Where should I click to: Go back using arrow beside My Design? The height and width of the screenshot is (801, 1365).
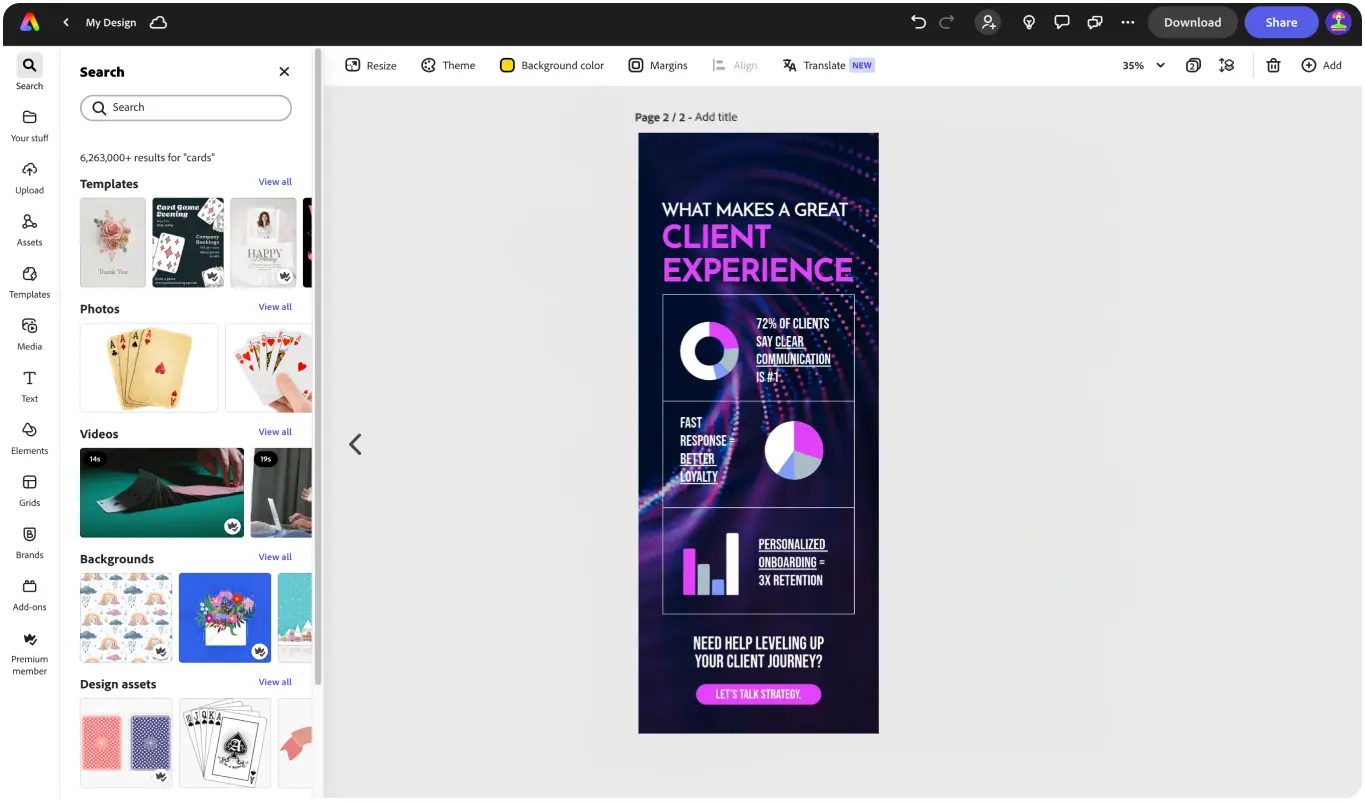(66, 22)
